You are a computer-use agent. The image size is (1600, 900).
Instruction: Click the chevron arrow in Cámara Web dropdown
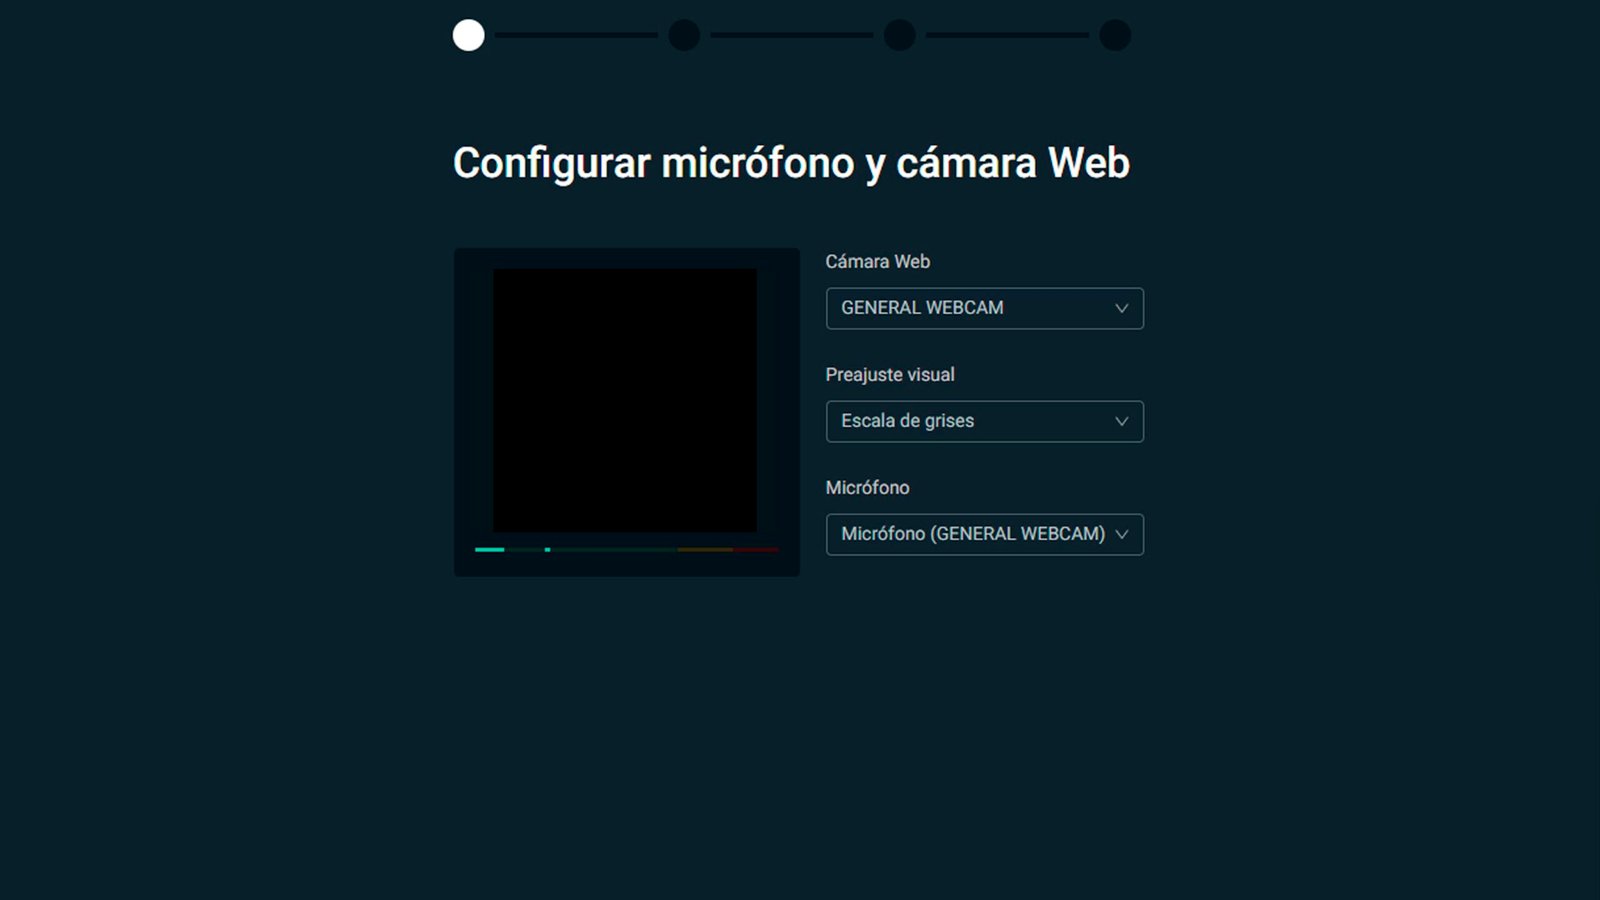pyautogui.click(x=1121, y=308)
